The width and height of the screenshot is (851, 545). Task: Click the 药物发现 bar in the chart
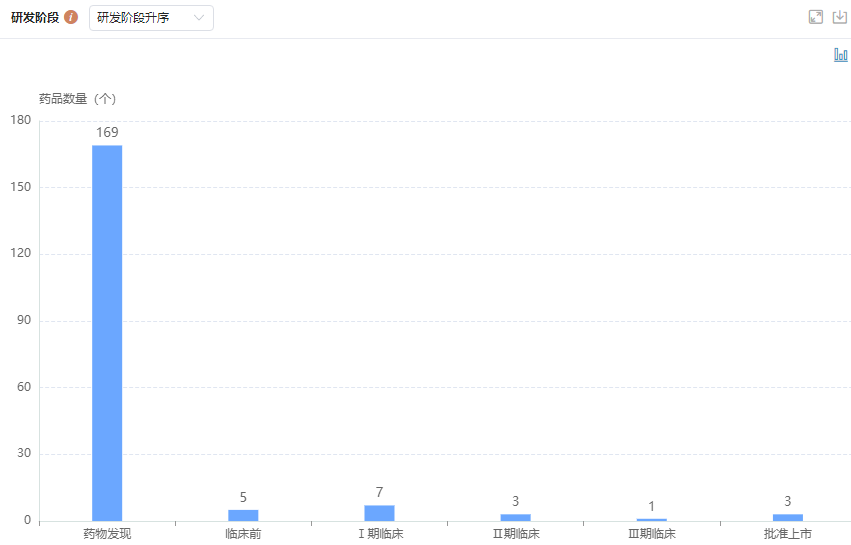coord(107,332)
